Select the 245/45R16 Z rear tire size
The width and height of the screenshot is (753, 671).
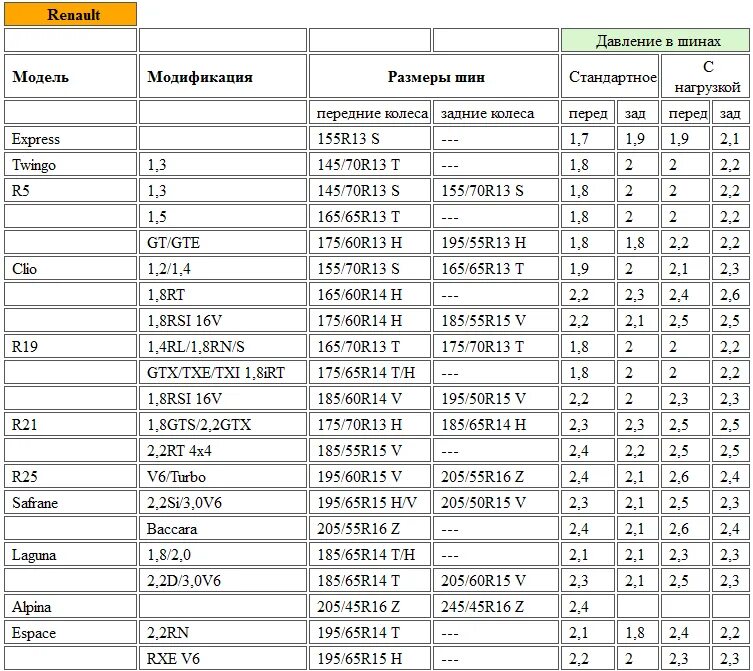(x=496, y=606)
